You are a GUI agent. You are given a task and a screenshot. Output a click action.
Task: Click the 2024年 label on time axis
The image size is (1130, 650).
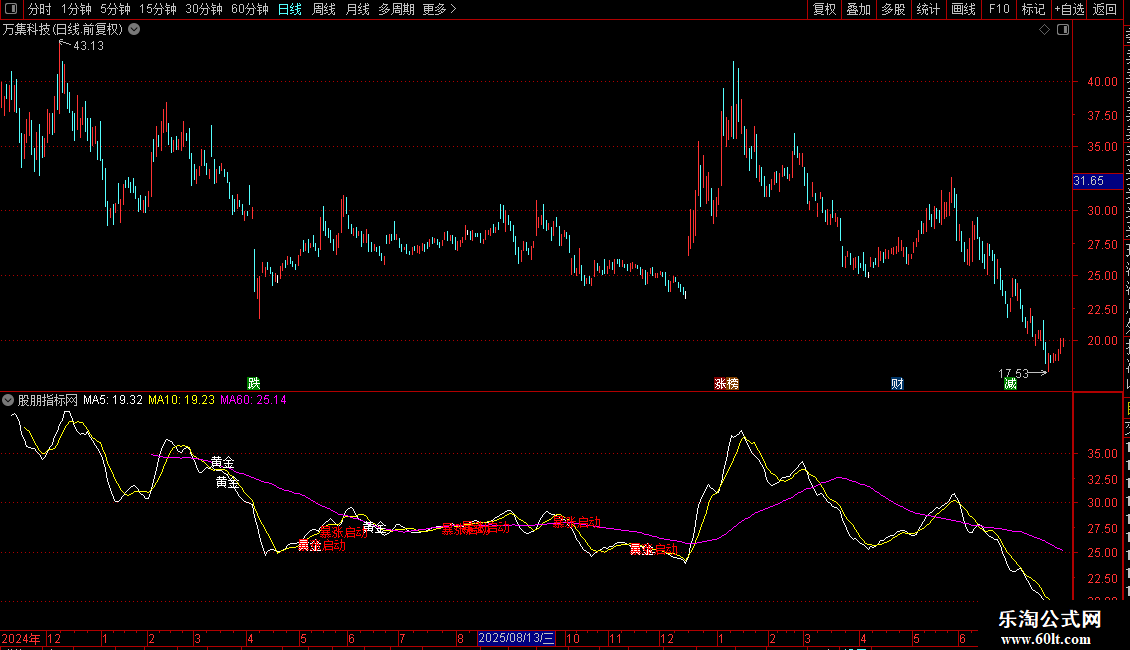tap(20, 638)
